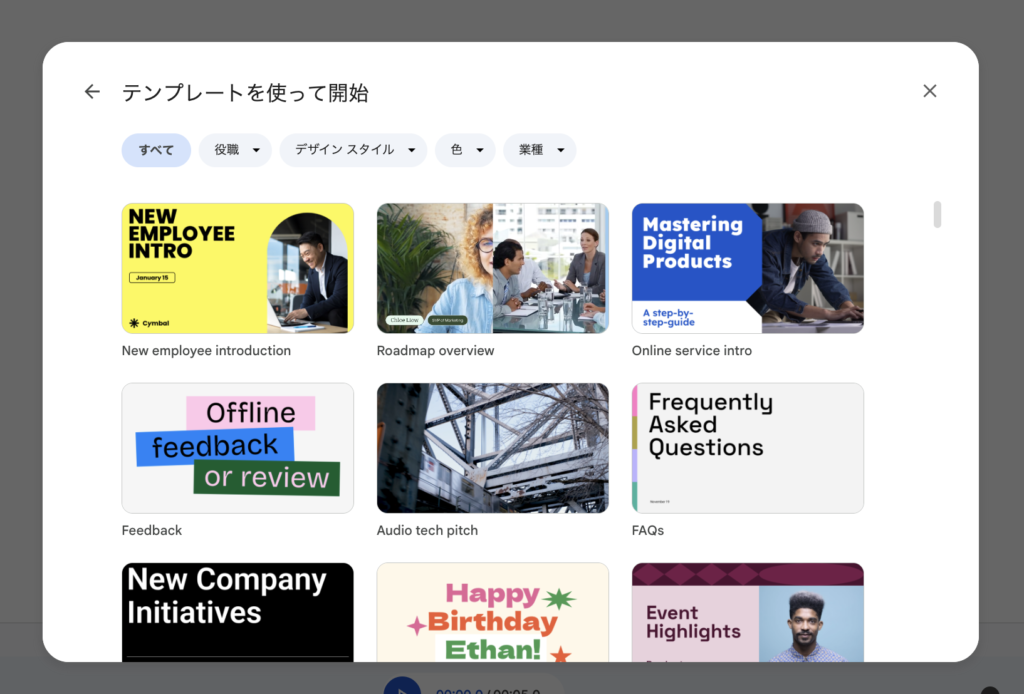Viewport: 1024px width, 694px height.
Task: Pick the Event Highlights template
Action: click(x=747, y=611)
